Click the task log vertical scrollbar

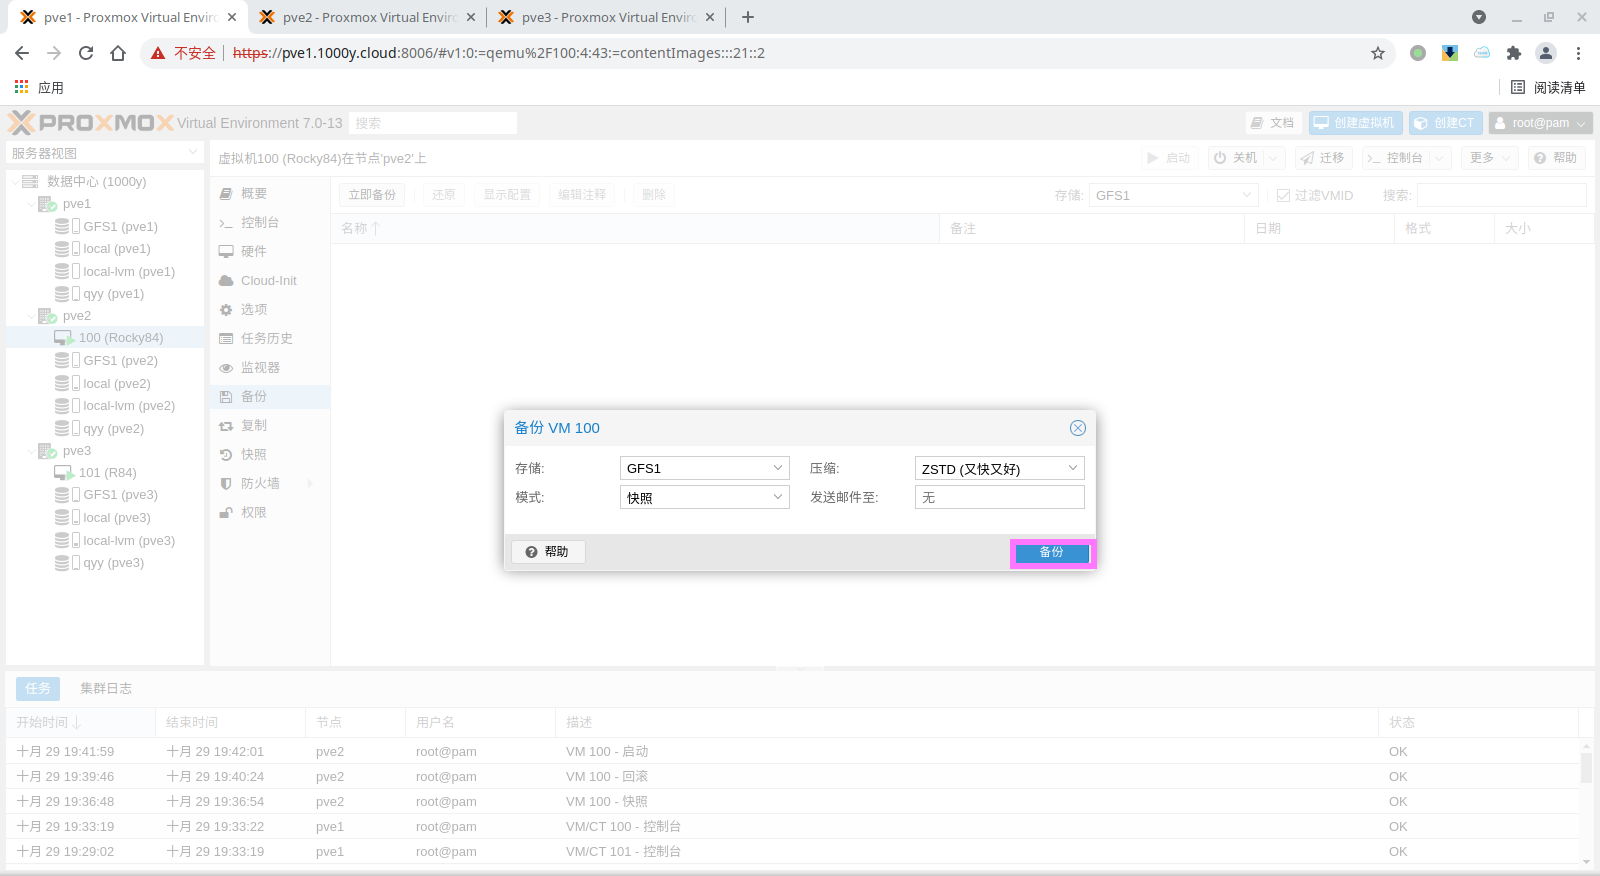point(1586,768)
